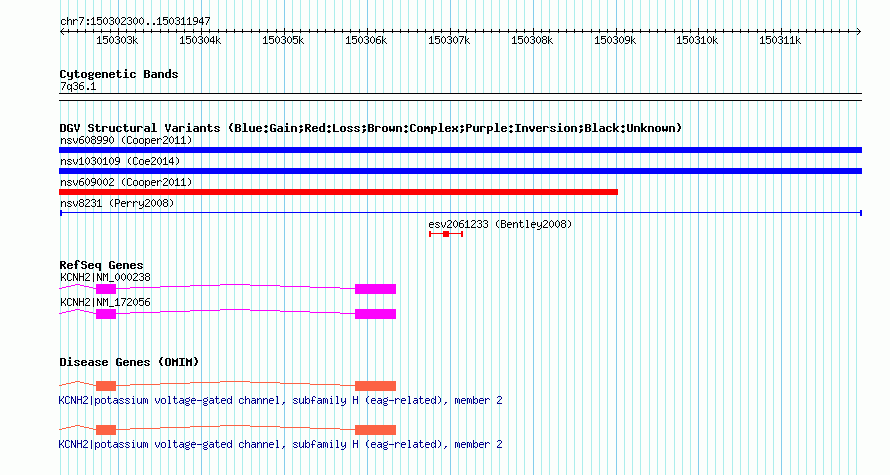The image size is (890, 475).
Task: Click large orange exon of first OMIM gene
Action: [375, 386]
